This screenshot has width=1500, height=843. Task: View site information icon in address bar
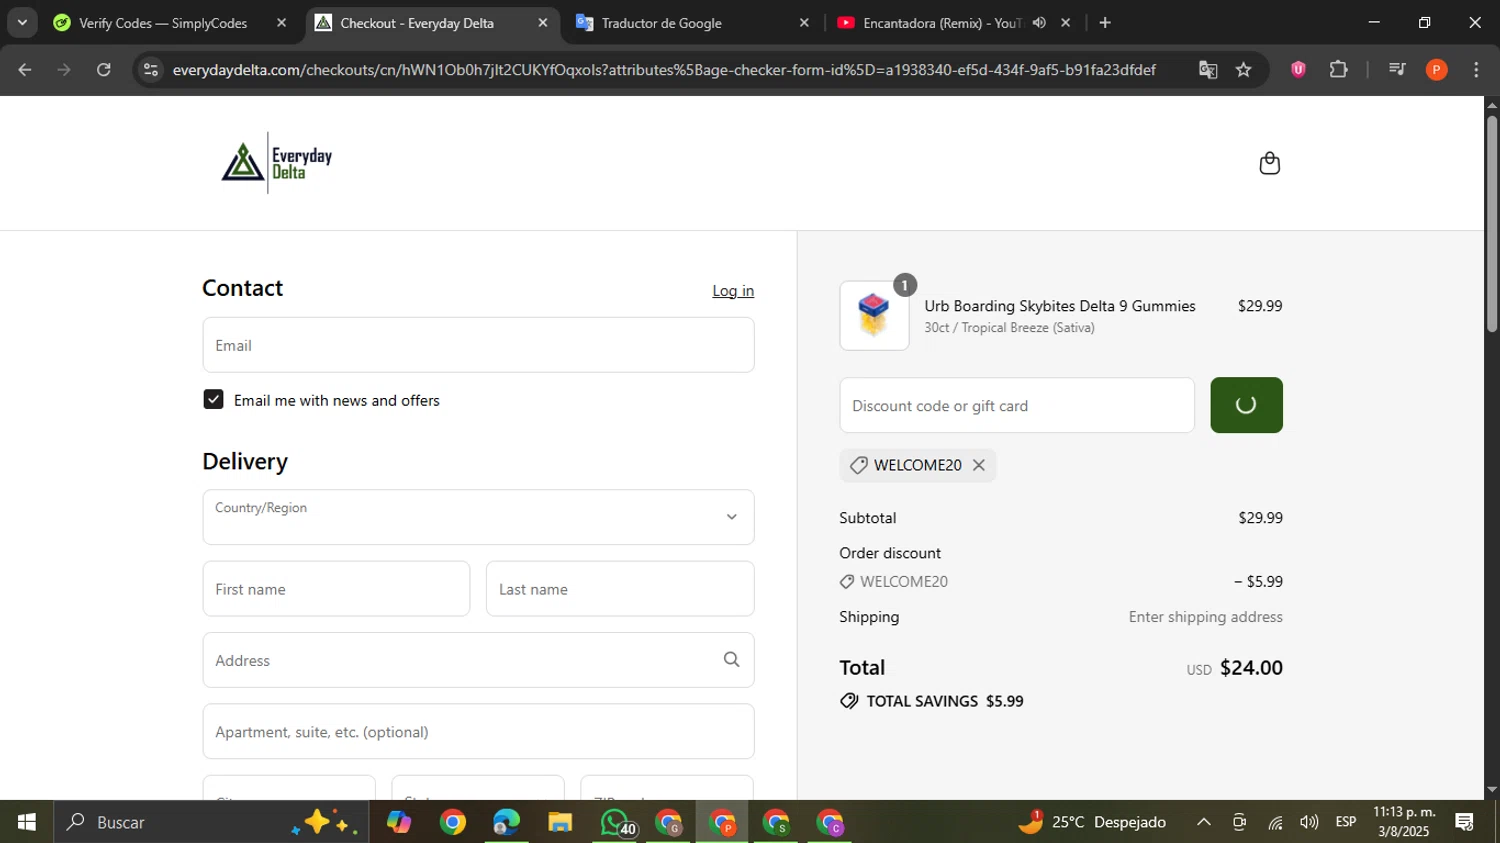pyautogui.click(x=151, y=69)
